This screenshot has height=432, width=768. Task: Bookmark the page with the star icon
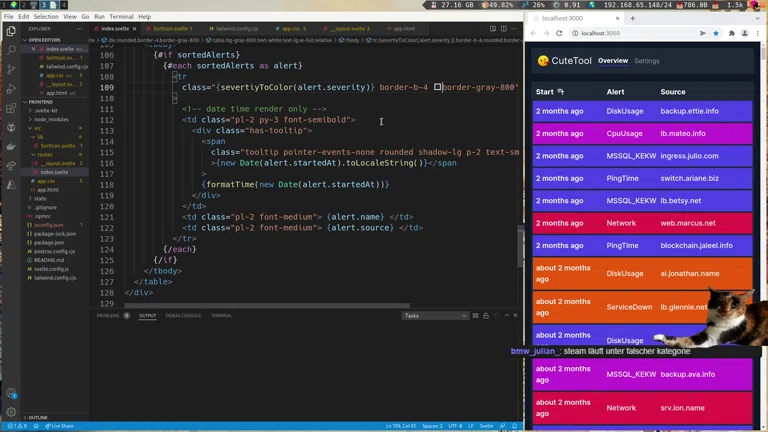tap(716, 33)
